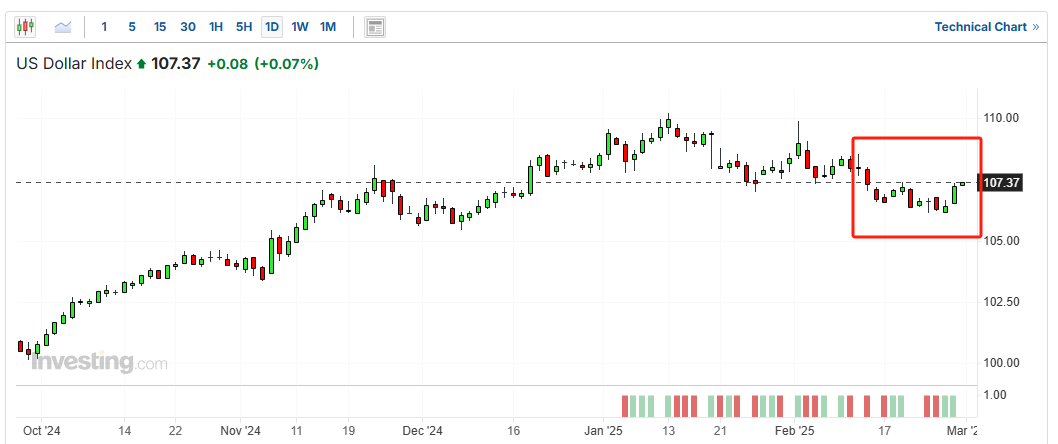
Task: Switch to the 1H interval
Action: click(x=216, y=26)
